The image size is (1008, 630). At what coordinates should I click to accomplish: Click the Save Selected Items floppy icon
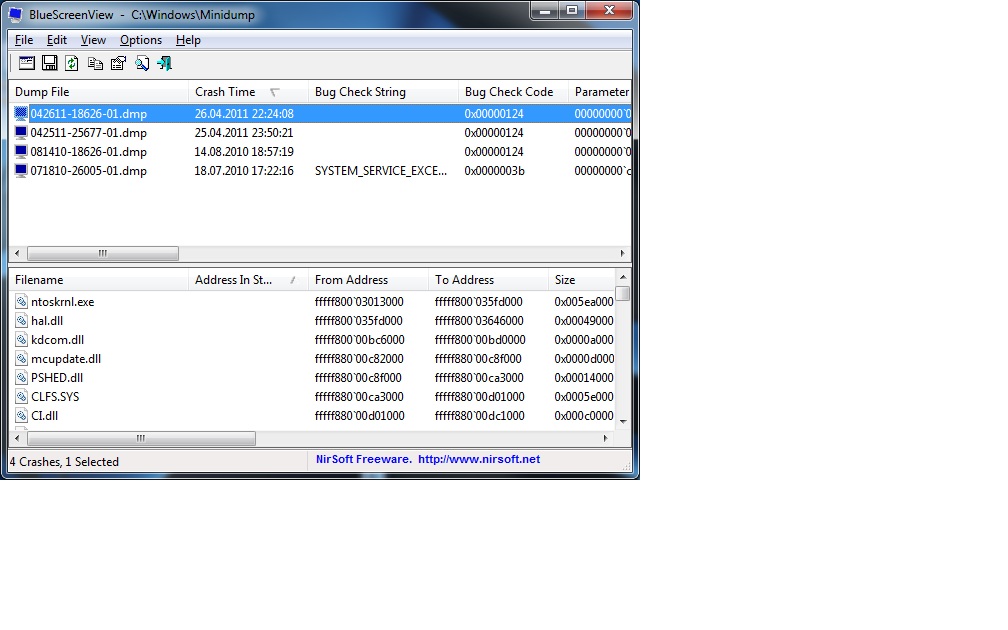50,63
